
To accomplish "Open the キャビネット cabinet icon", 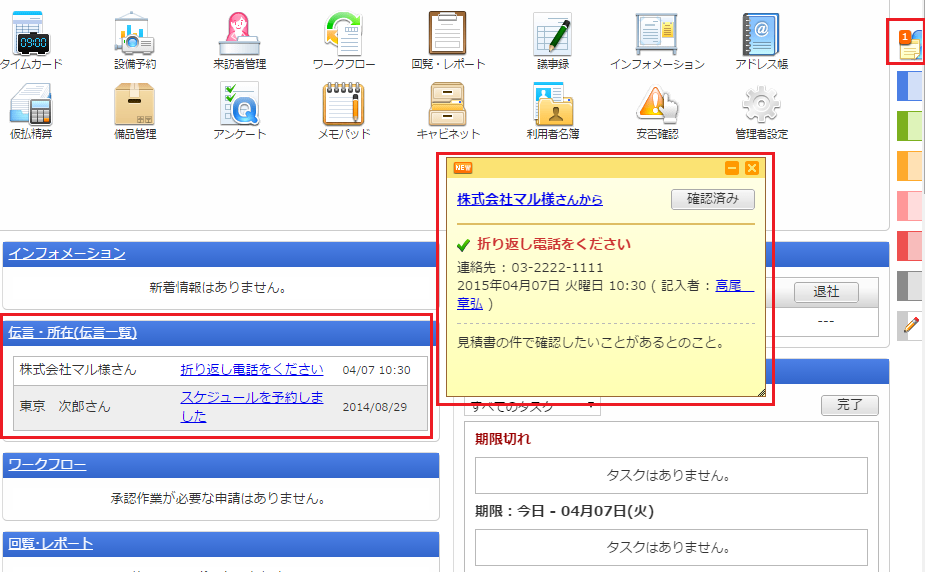I will pos(447,106).
